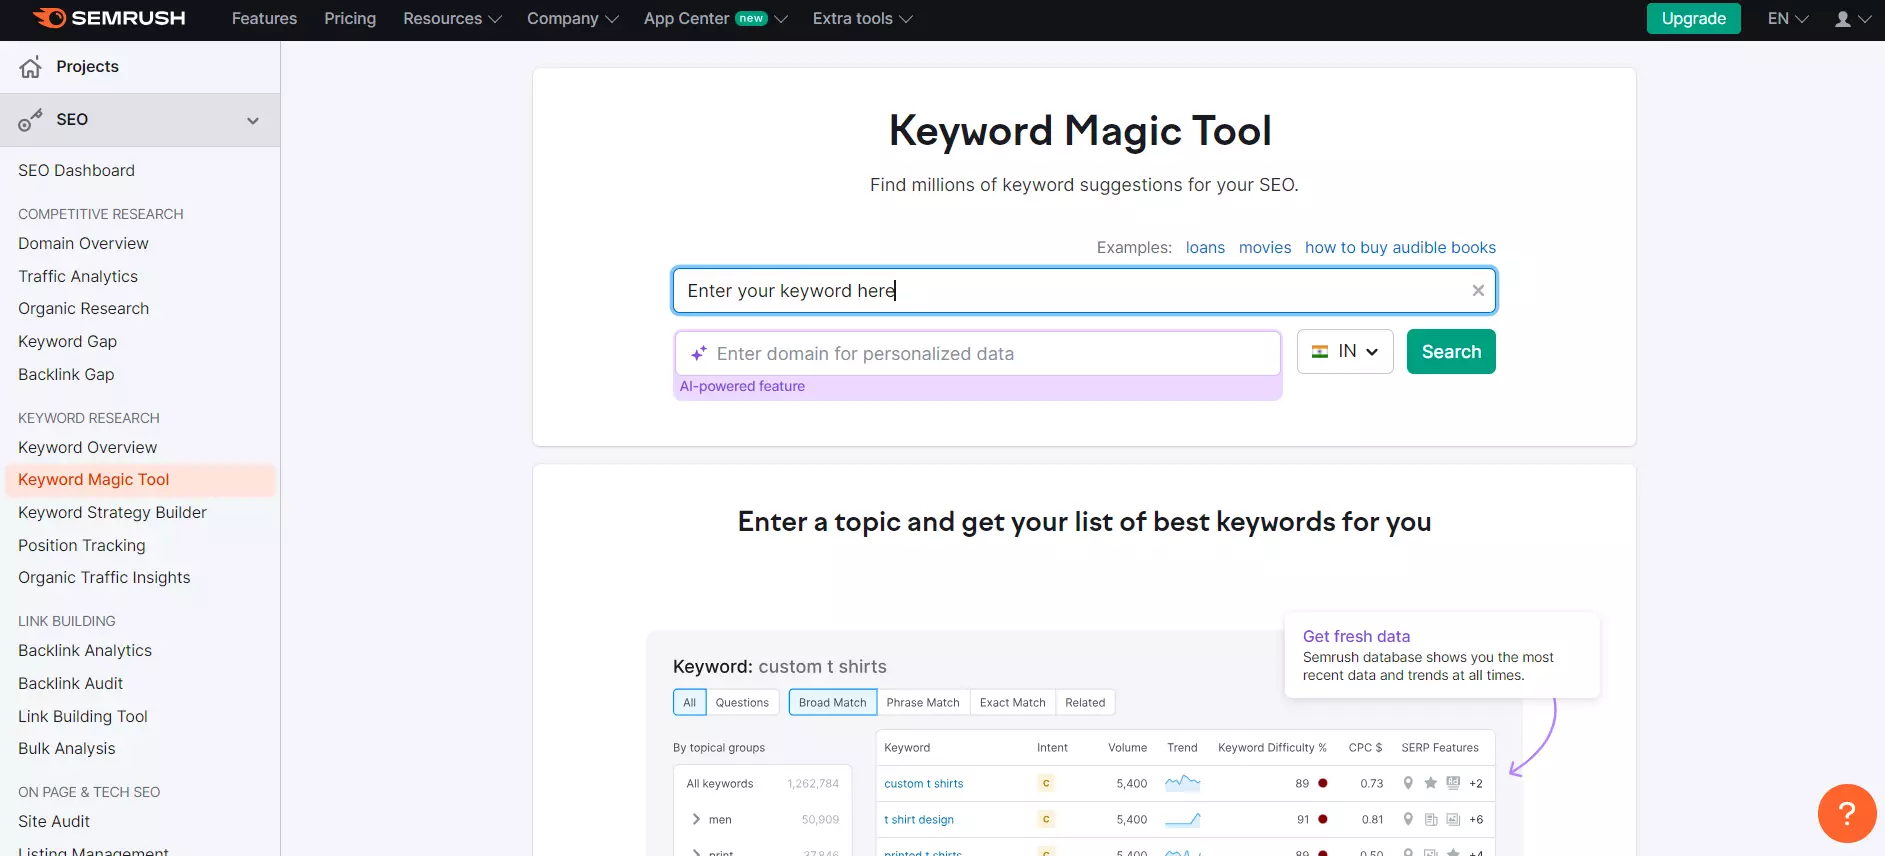Open the Features menu item
Screen dimensions: 1885x856
(264, 19)
